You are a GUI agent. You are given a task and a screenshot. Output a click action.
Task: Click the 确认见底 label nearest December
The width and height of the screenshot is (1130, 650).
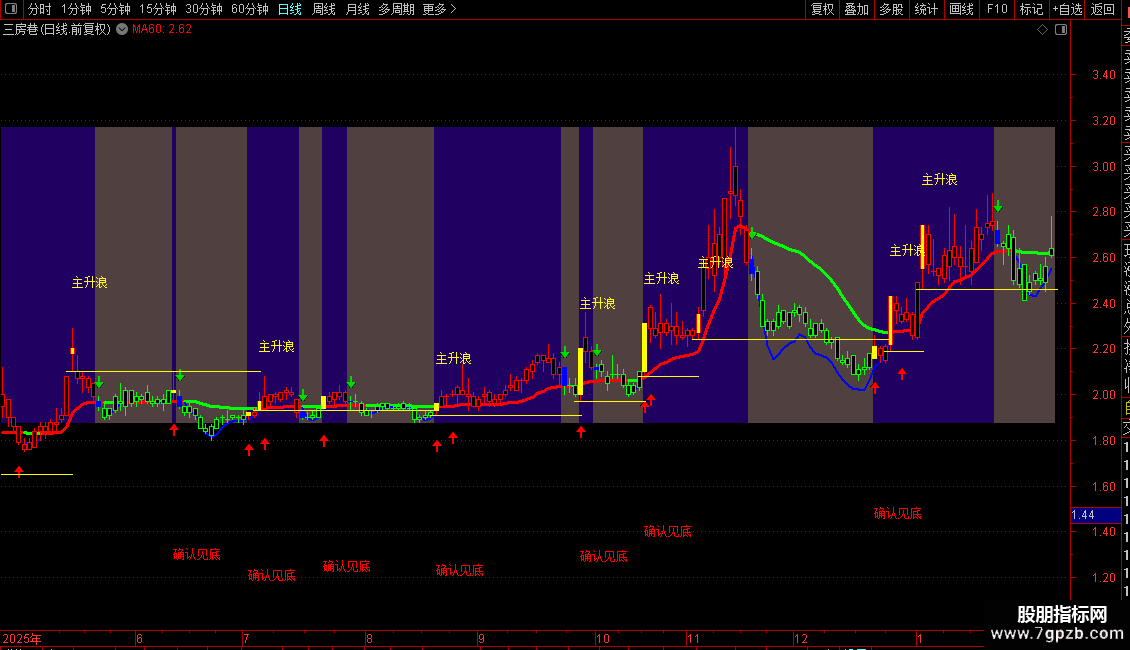point(897,514)
